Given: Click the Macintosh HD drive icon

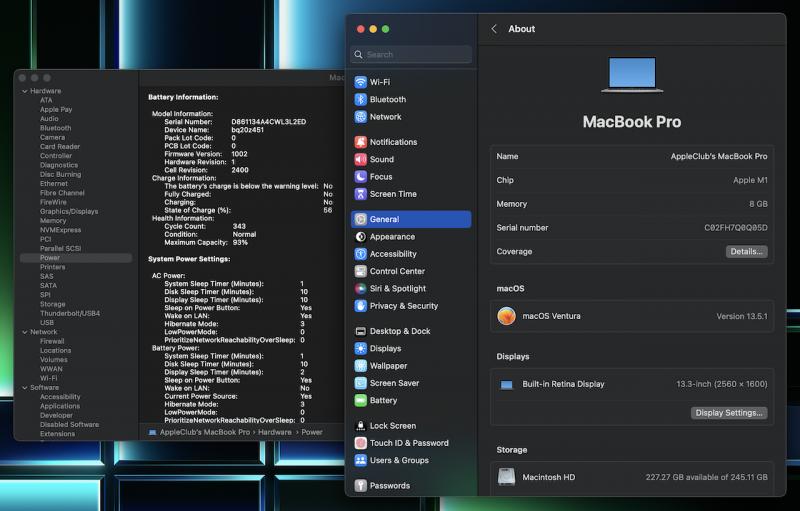Looking at the screenshot, I should point(507,477).
